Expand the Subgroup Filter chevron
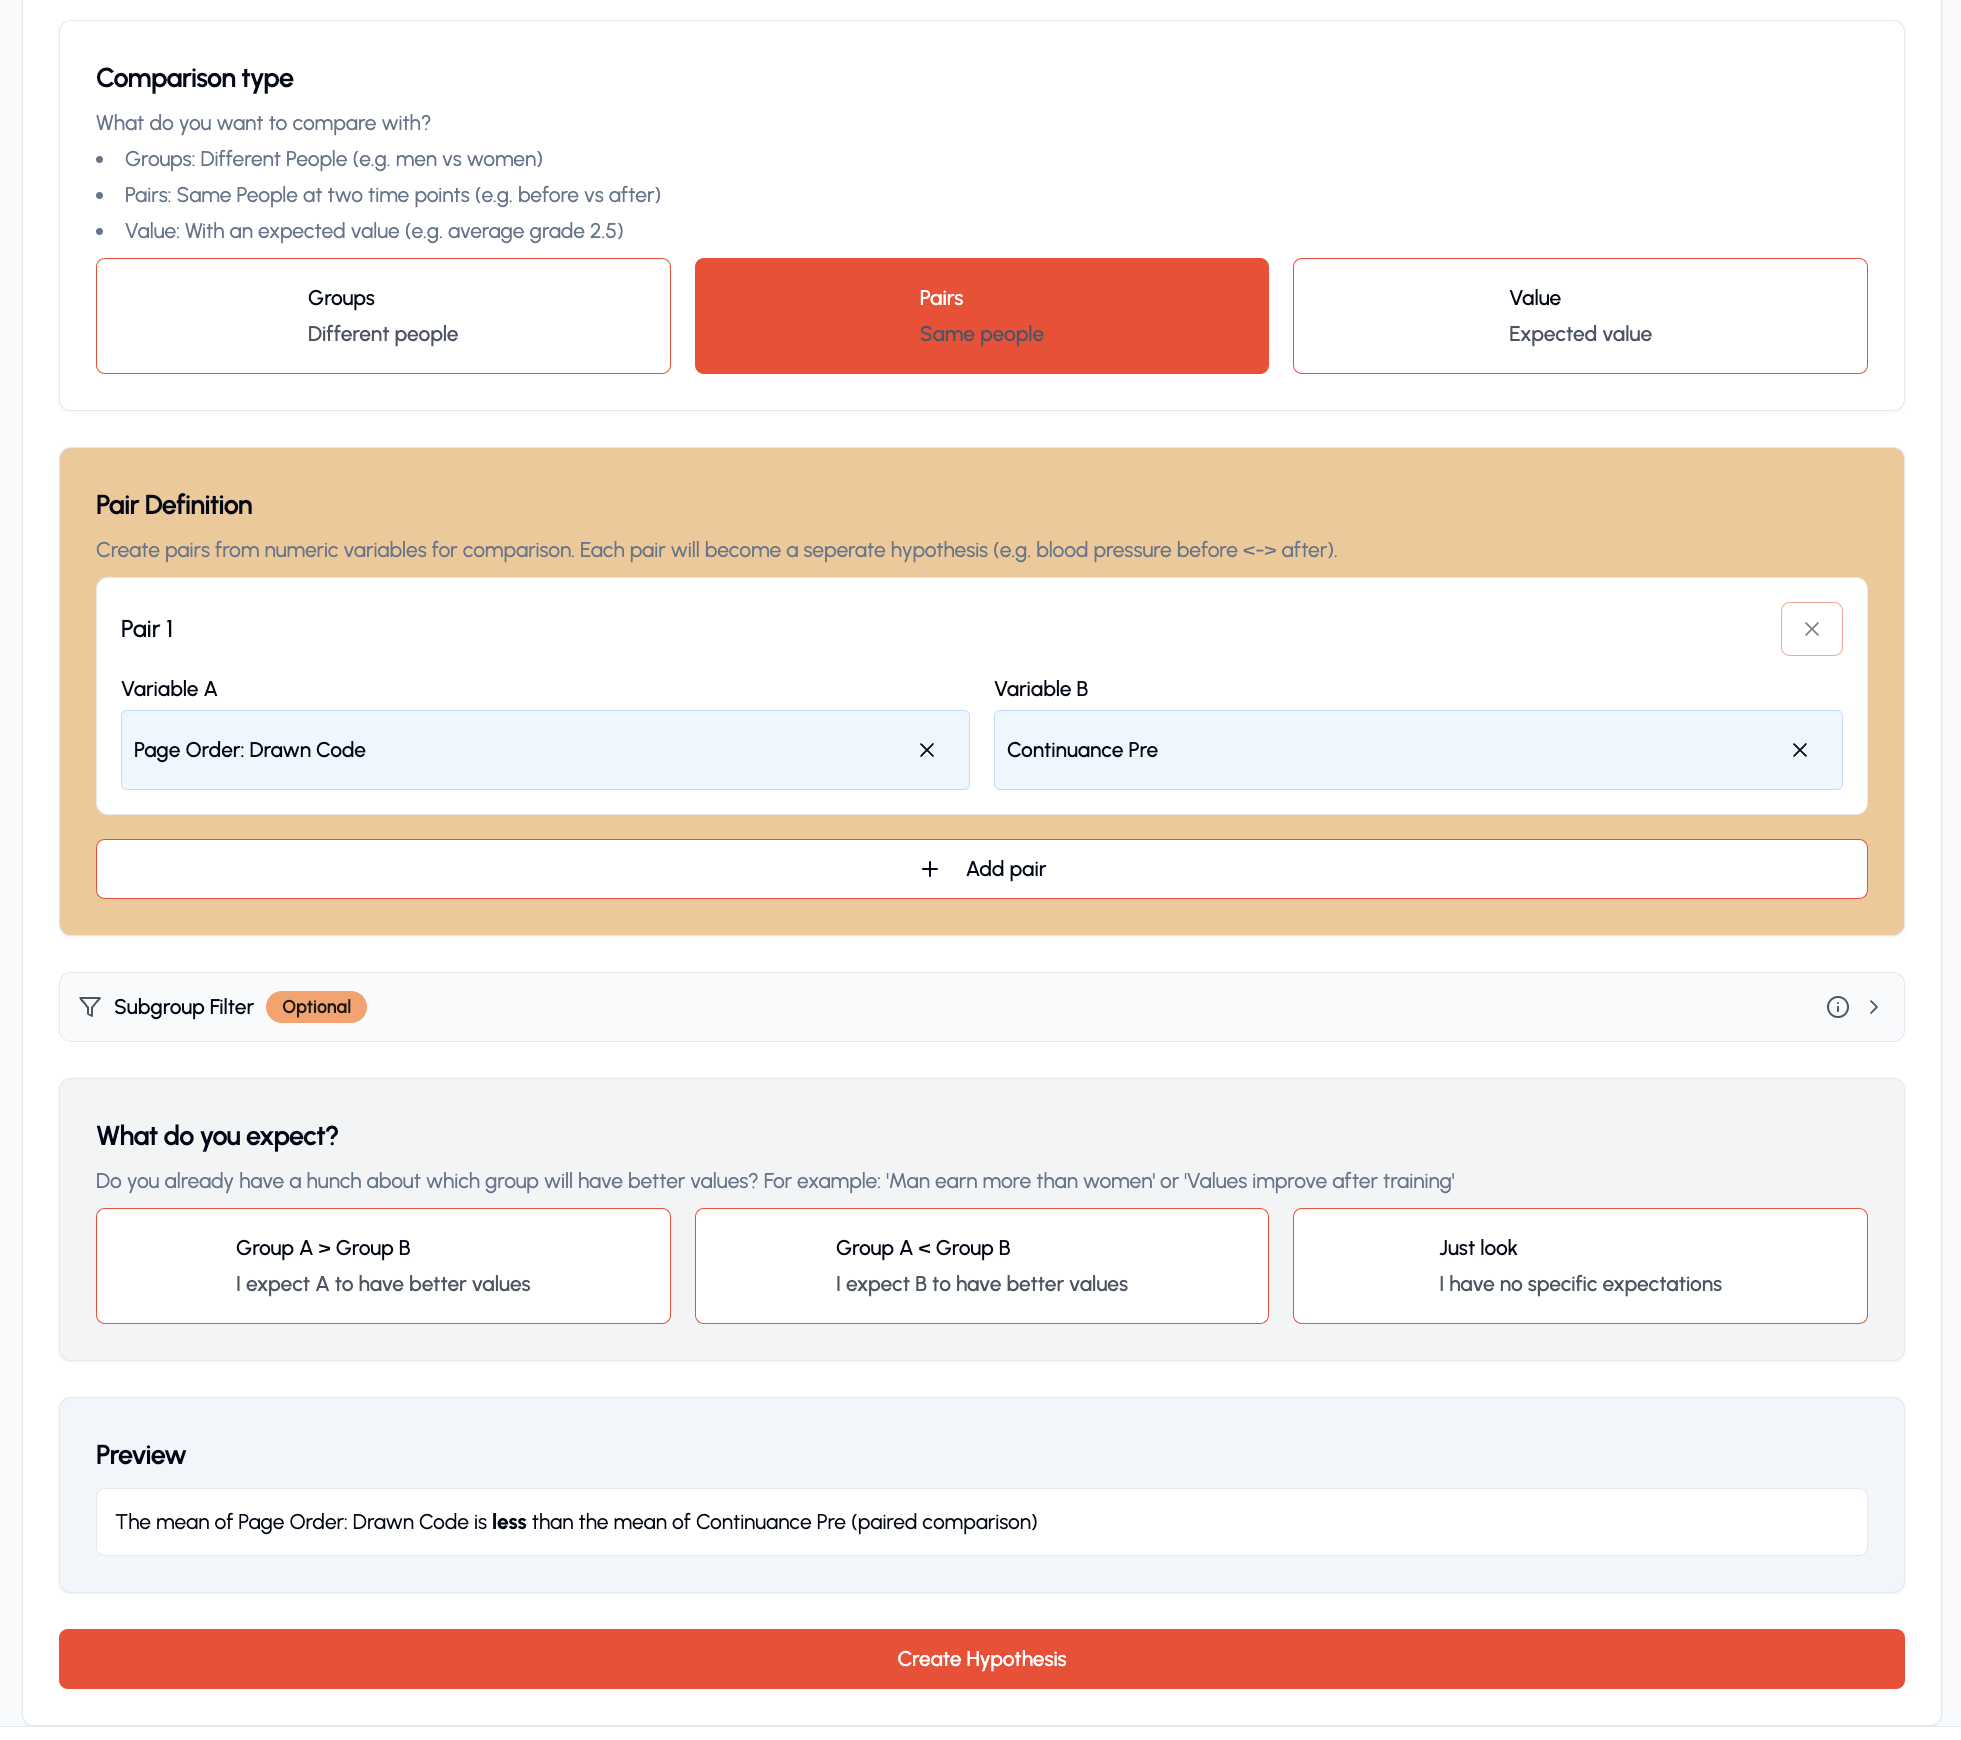1961x1740 pixels. 1873,1007
